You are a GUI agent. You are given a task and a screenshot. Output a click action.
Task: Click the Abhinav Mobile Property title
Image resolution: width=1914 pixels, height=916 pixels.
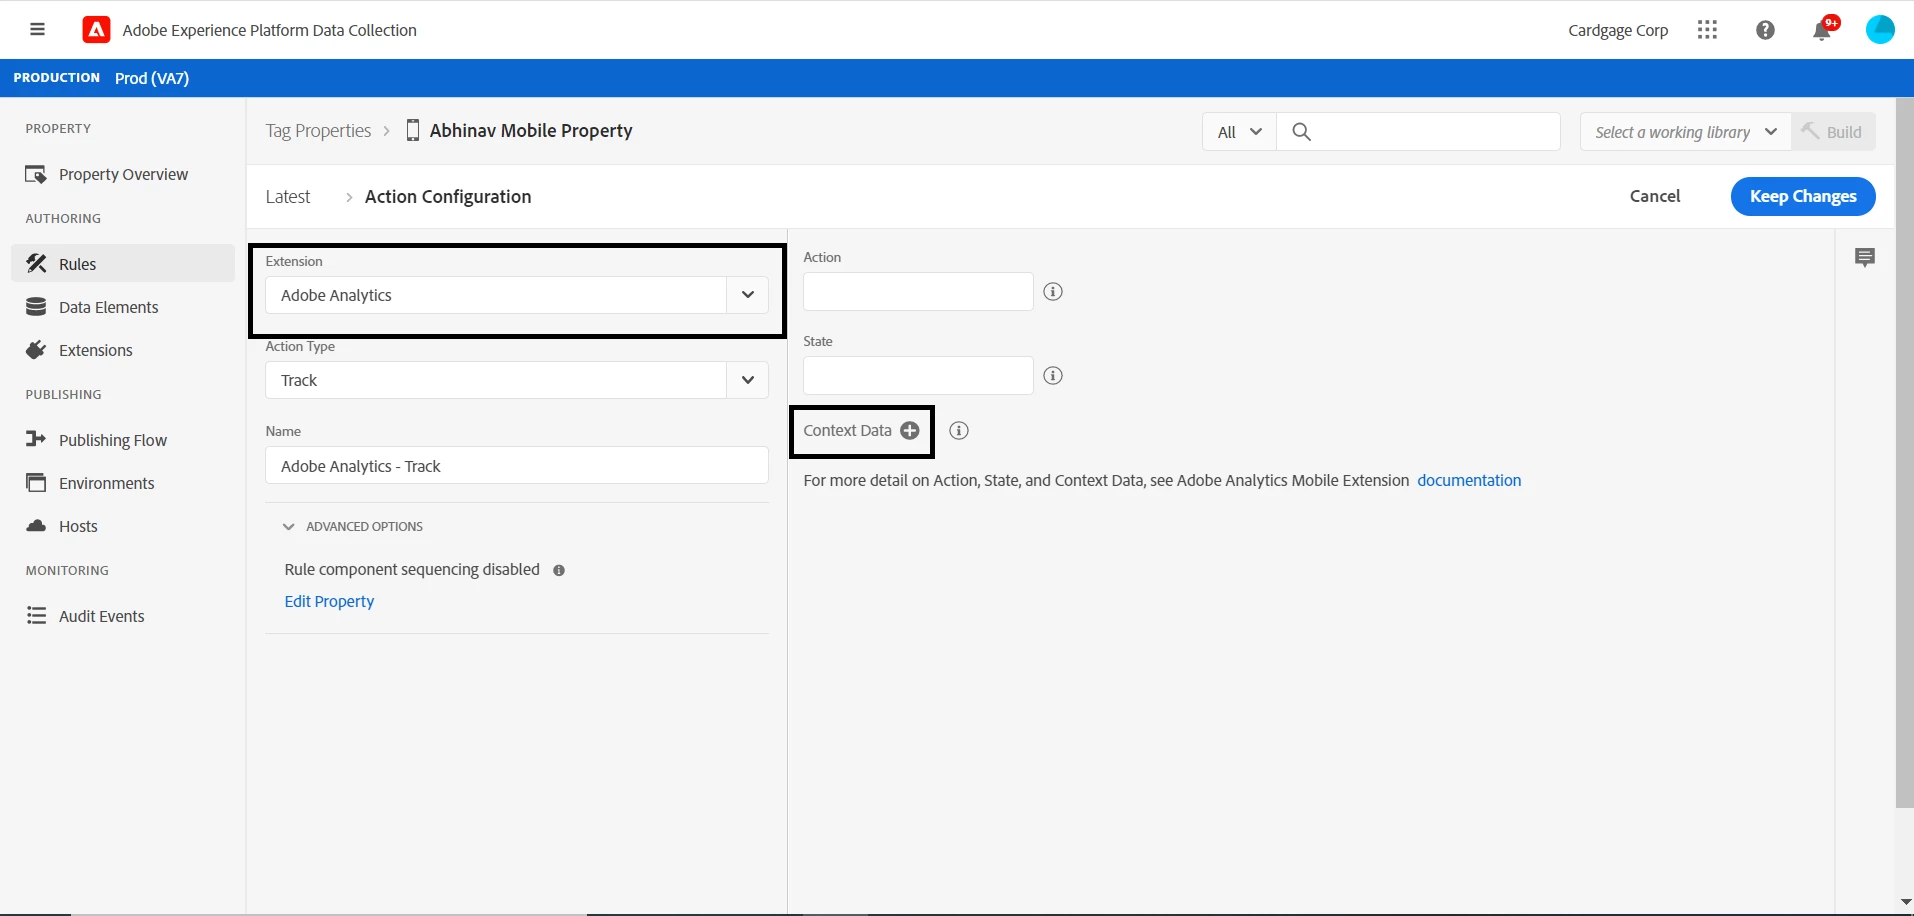[531, 131]
